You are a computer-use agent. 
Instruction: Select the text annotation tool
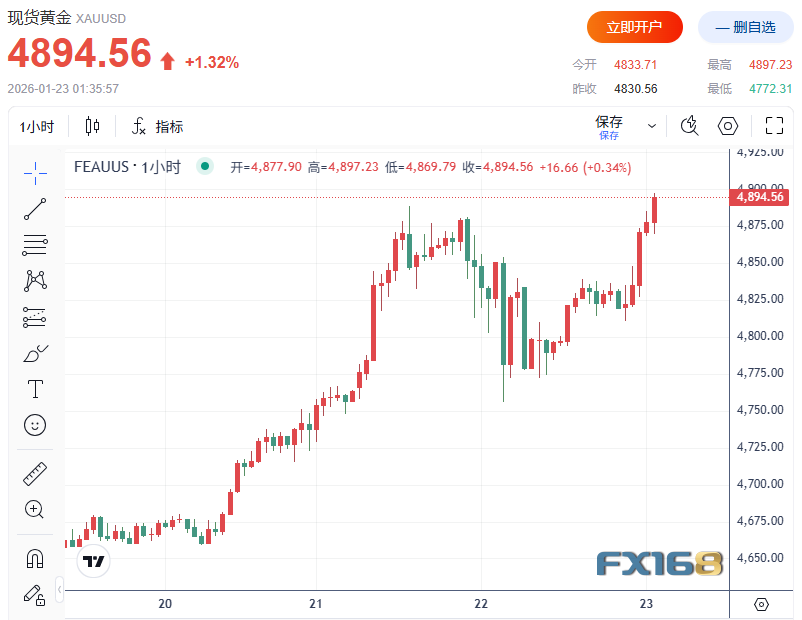(x=35, y=389)
